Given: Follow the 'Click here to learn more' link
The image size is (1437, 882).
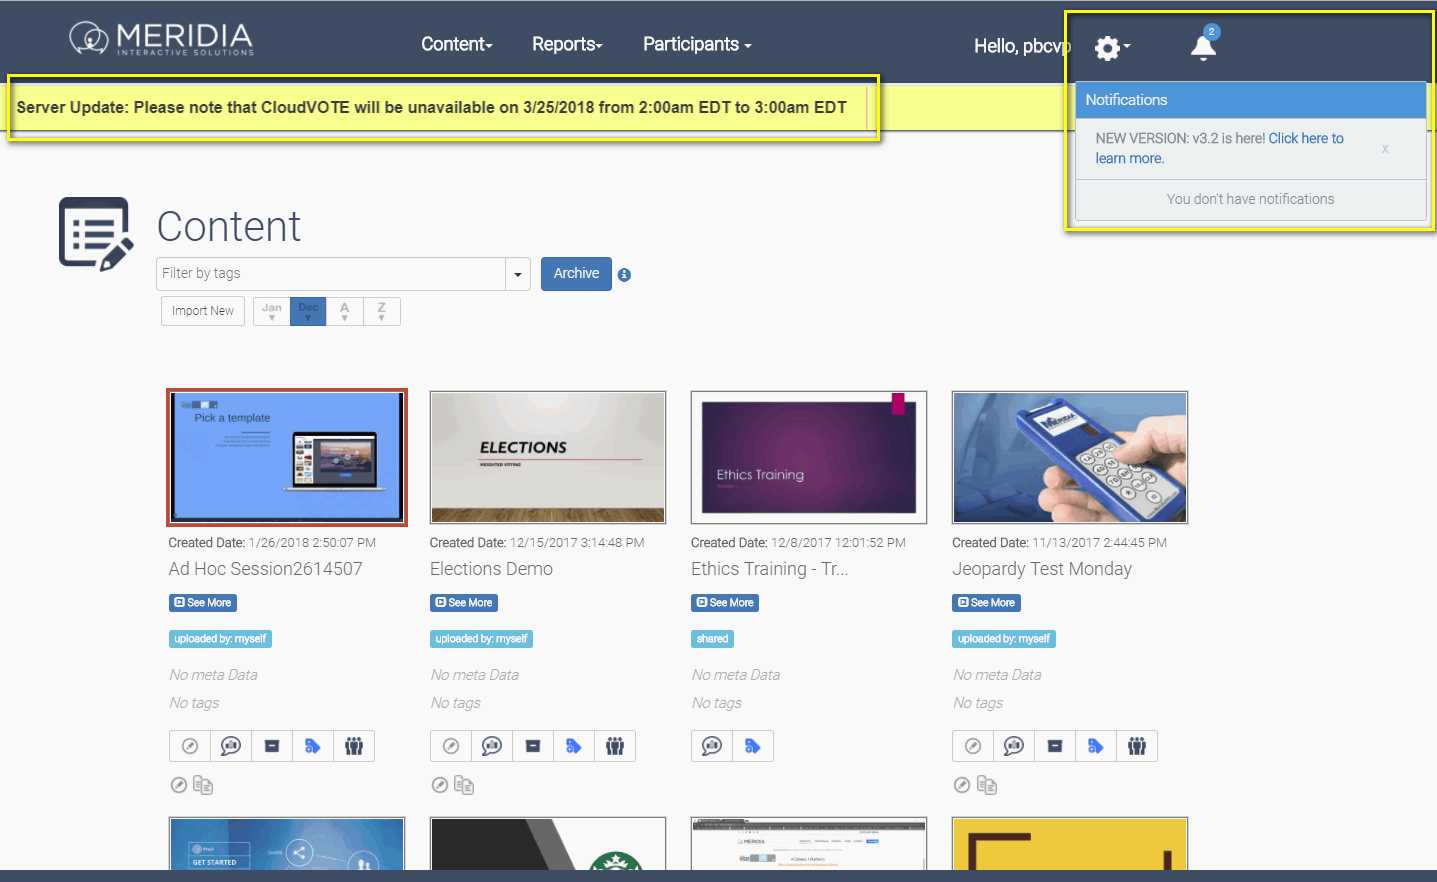Looking at the screenshot, I should [1305, 139].
